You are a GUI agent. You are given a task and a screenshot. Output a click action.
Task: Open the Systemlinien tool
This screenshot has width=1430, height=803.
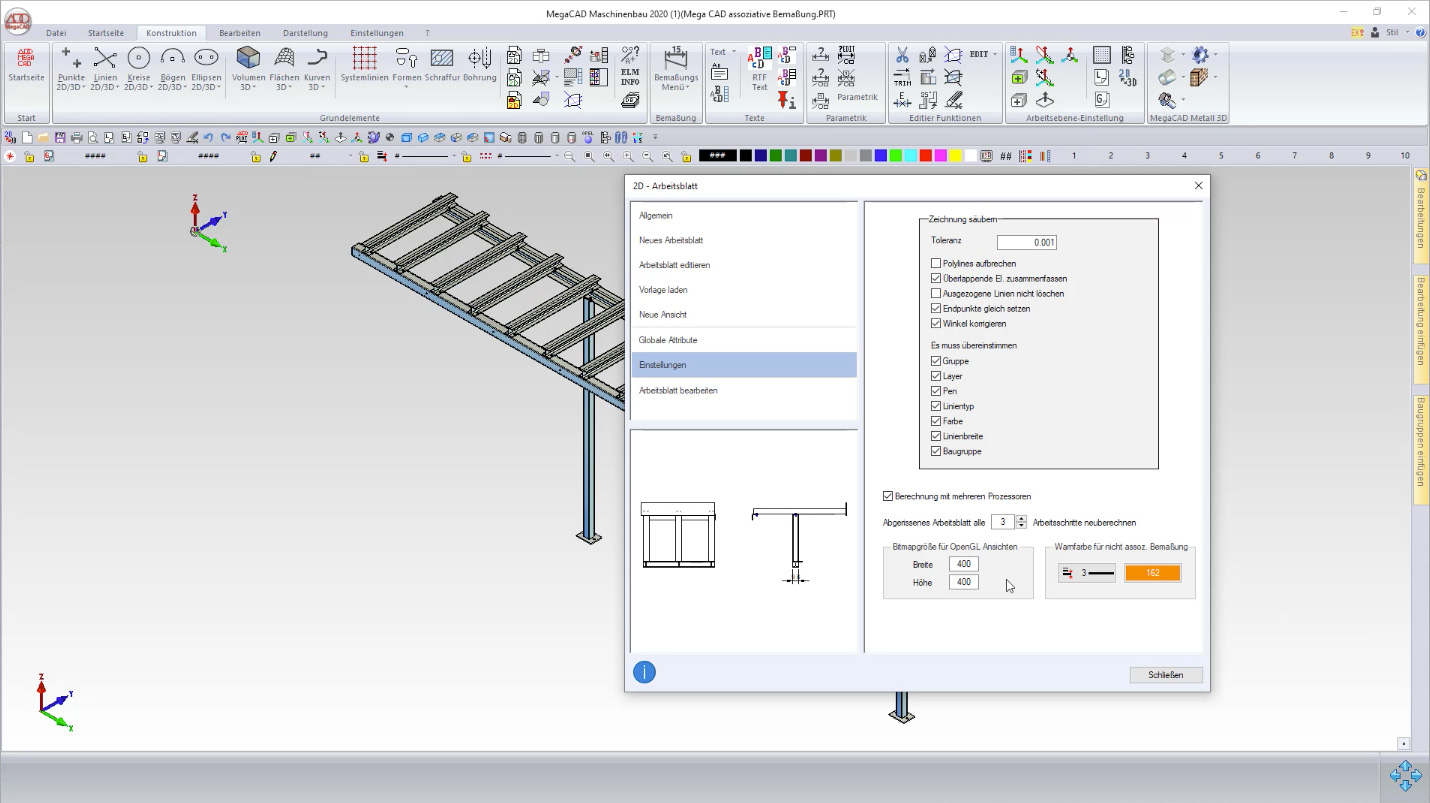(x=364, y=66)
